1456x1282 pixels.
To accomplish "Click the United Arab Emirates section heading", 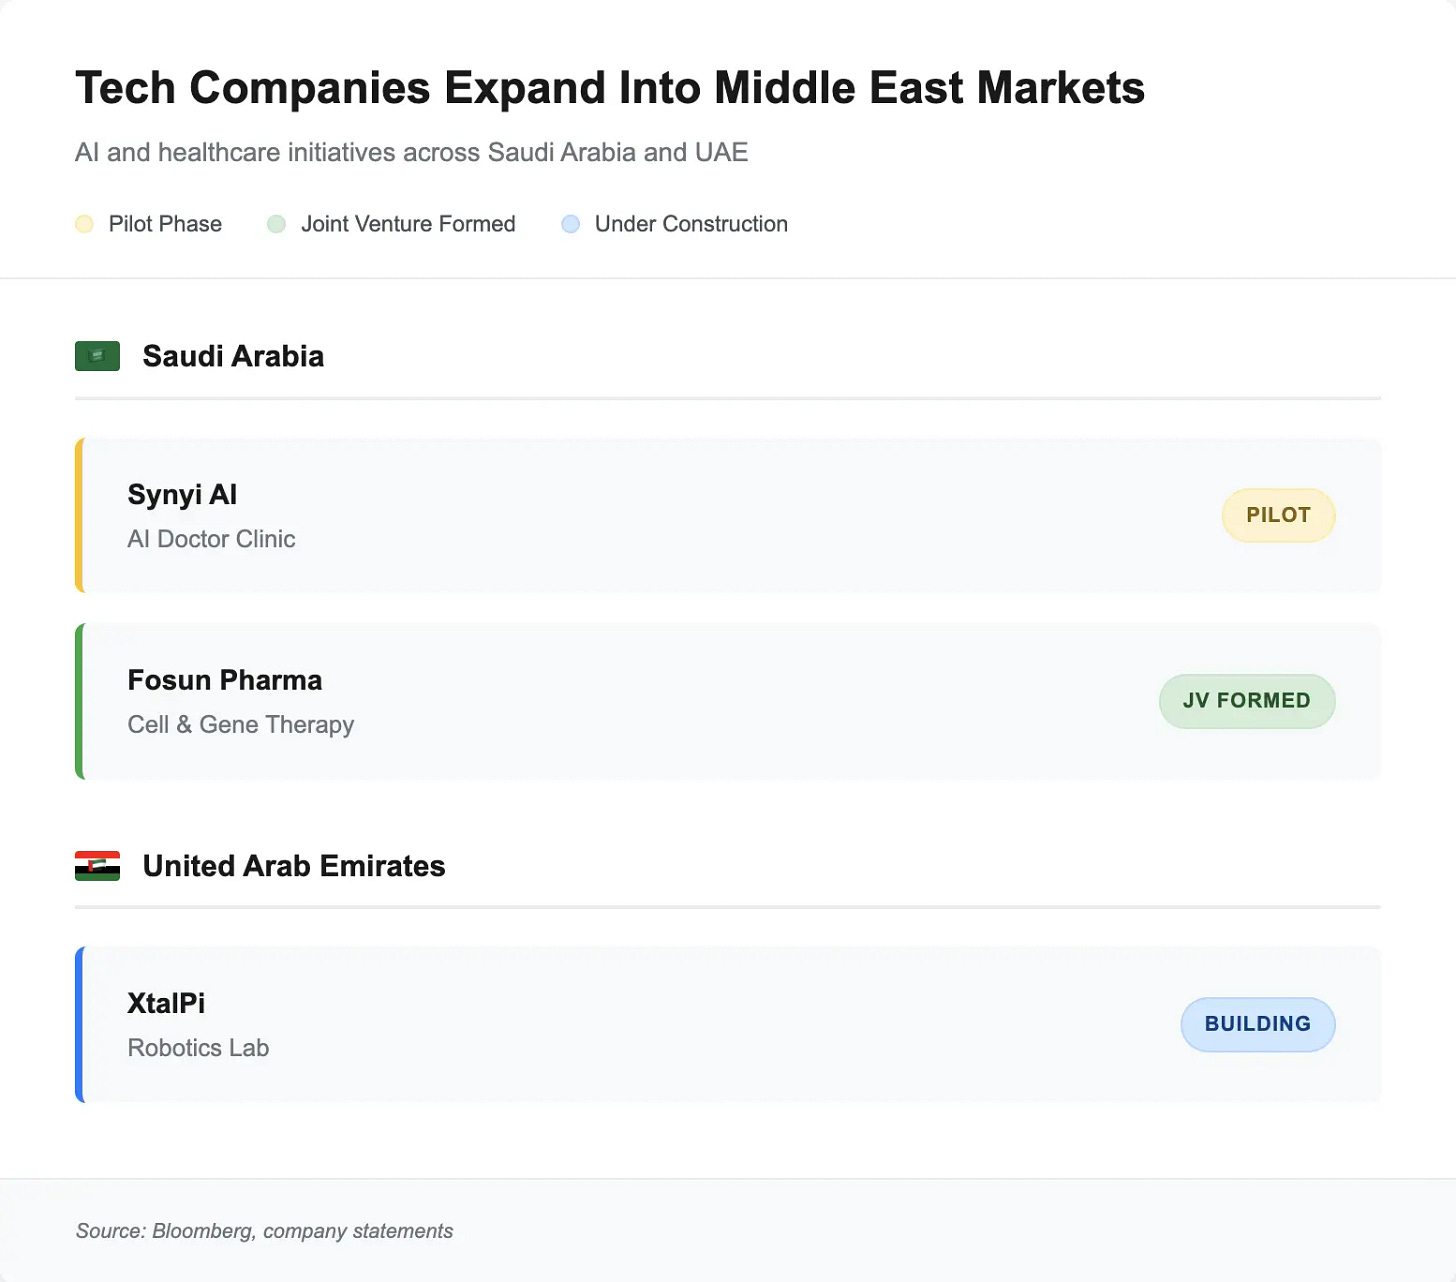I will pyautogui.click(x=294, y=866).
